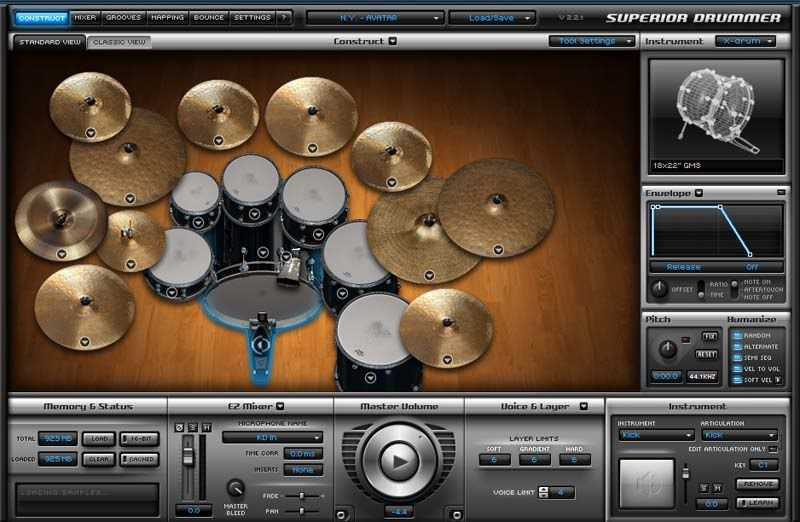Toggle the phase invert icon in EZ Mixer
This screenshot has width=800, height=522.
point(179,428)
